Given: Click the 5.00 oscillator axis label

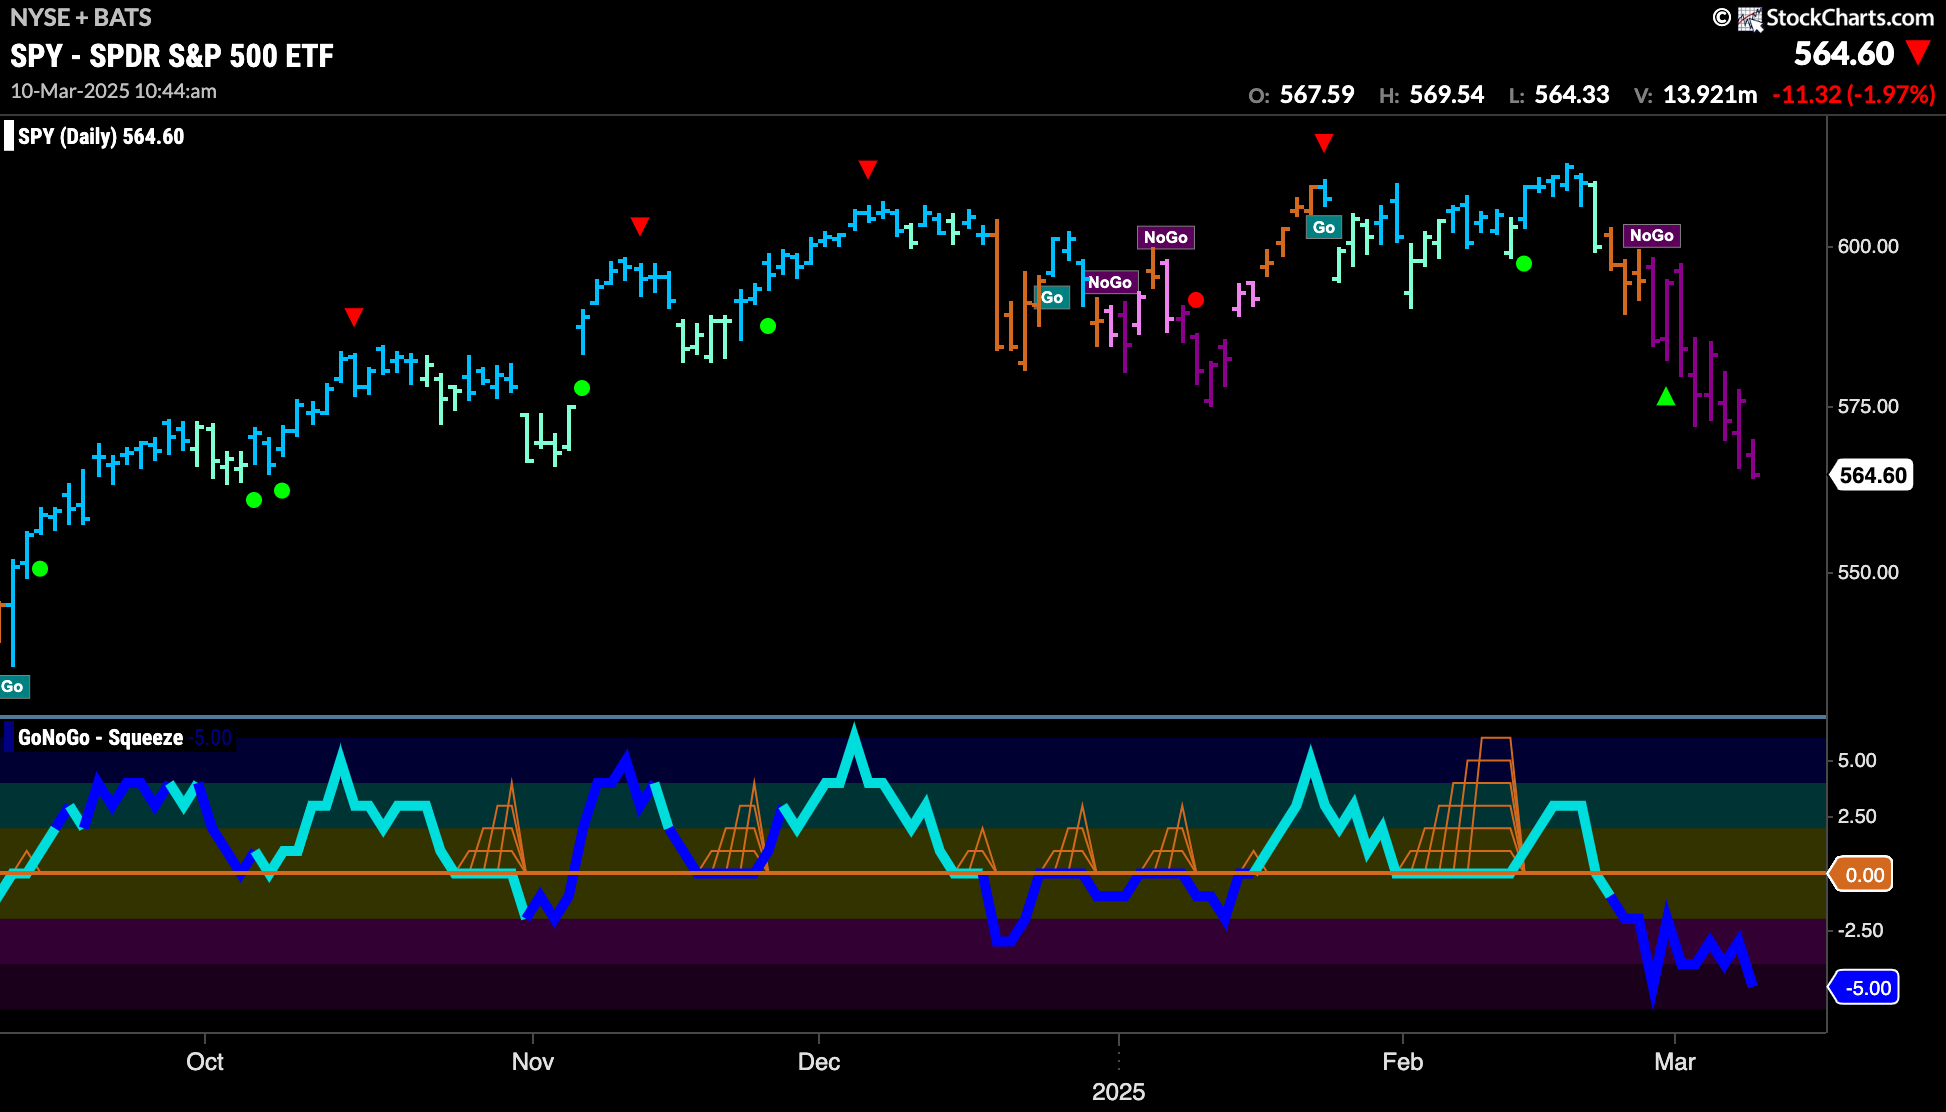Looking at the screenshot, I should [1857, 760].
